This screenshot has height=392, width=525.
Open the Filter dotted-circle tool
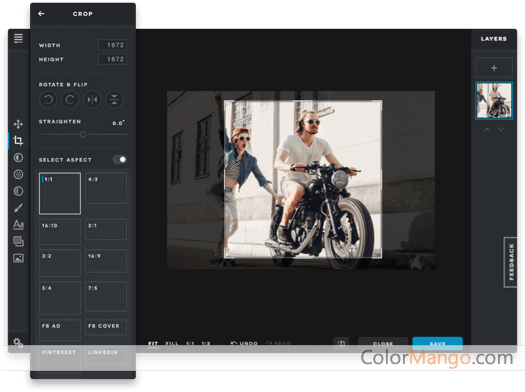pos(18,174)
